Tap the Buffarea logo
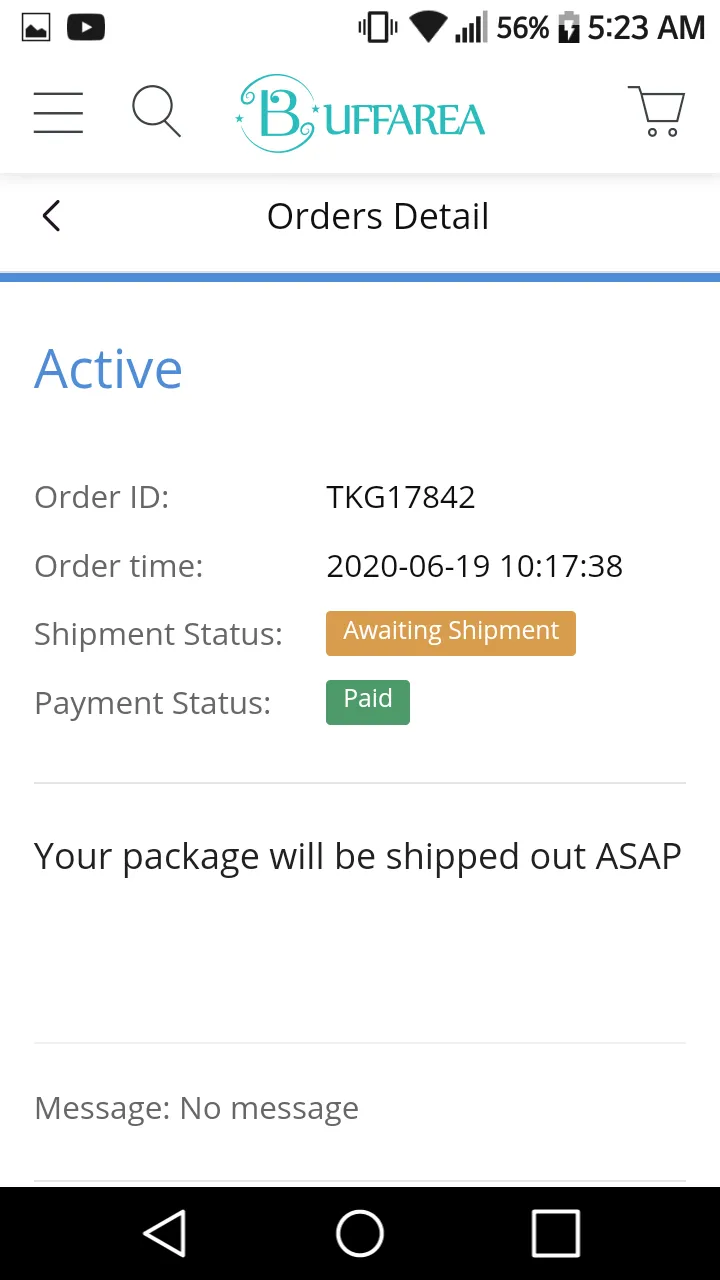Image resolution: width=720 pixels, height=1280 pixels. [360, 113]
